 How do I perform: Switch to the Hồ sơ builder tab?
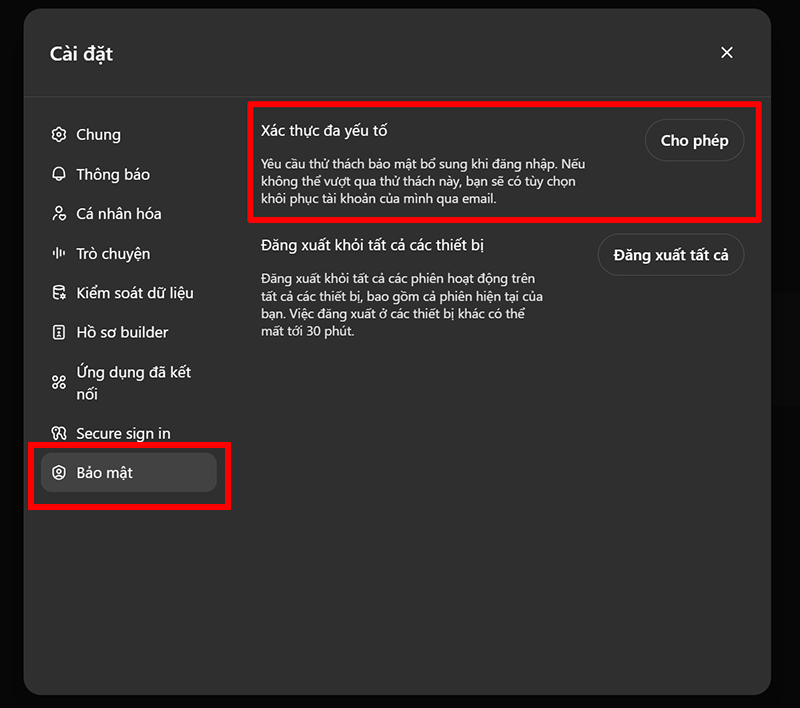(x=129, y=333)
